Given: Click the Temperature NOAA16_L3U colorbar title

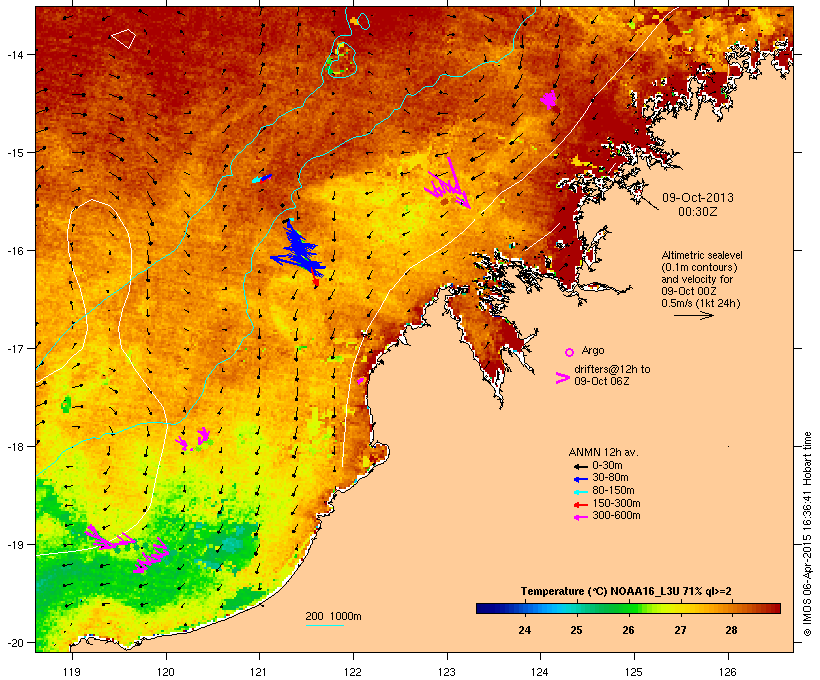Looking at the screenshot, I should 626,591.
